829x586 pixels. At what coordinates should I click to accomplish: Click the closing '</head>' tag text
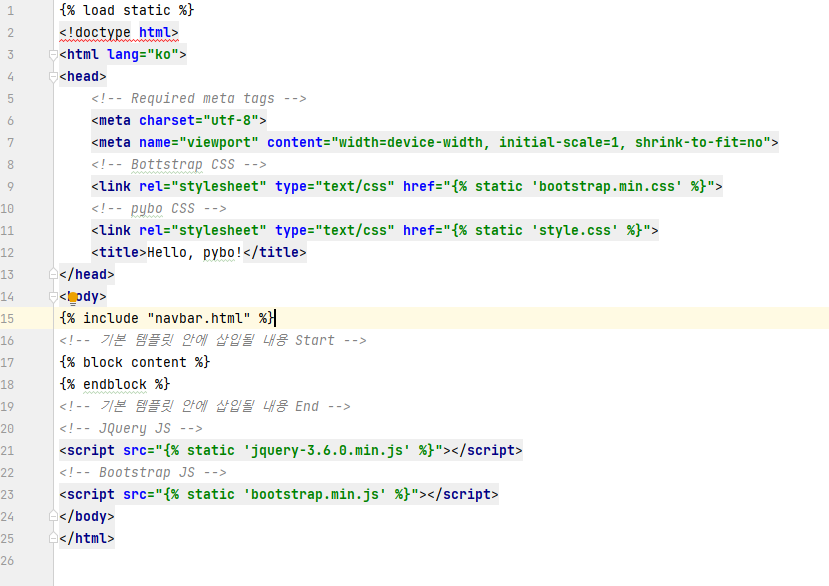(87, 274)
